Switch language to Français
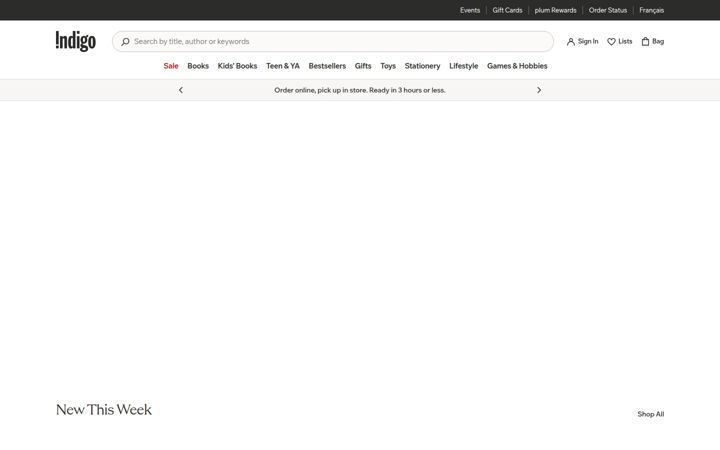The height and width of the screenshot is (450, 720). coord(652,10)
